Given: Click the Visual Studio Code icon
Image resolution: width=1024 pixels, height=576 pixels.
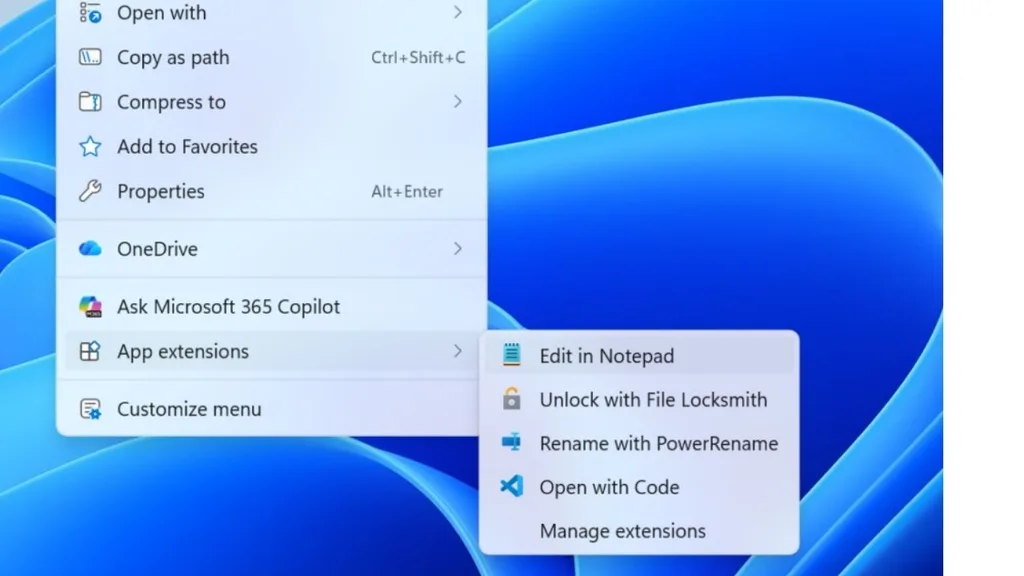Looking at the screenshot, I should [511, 487].
